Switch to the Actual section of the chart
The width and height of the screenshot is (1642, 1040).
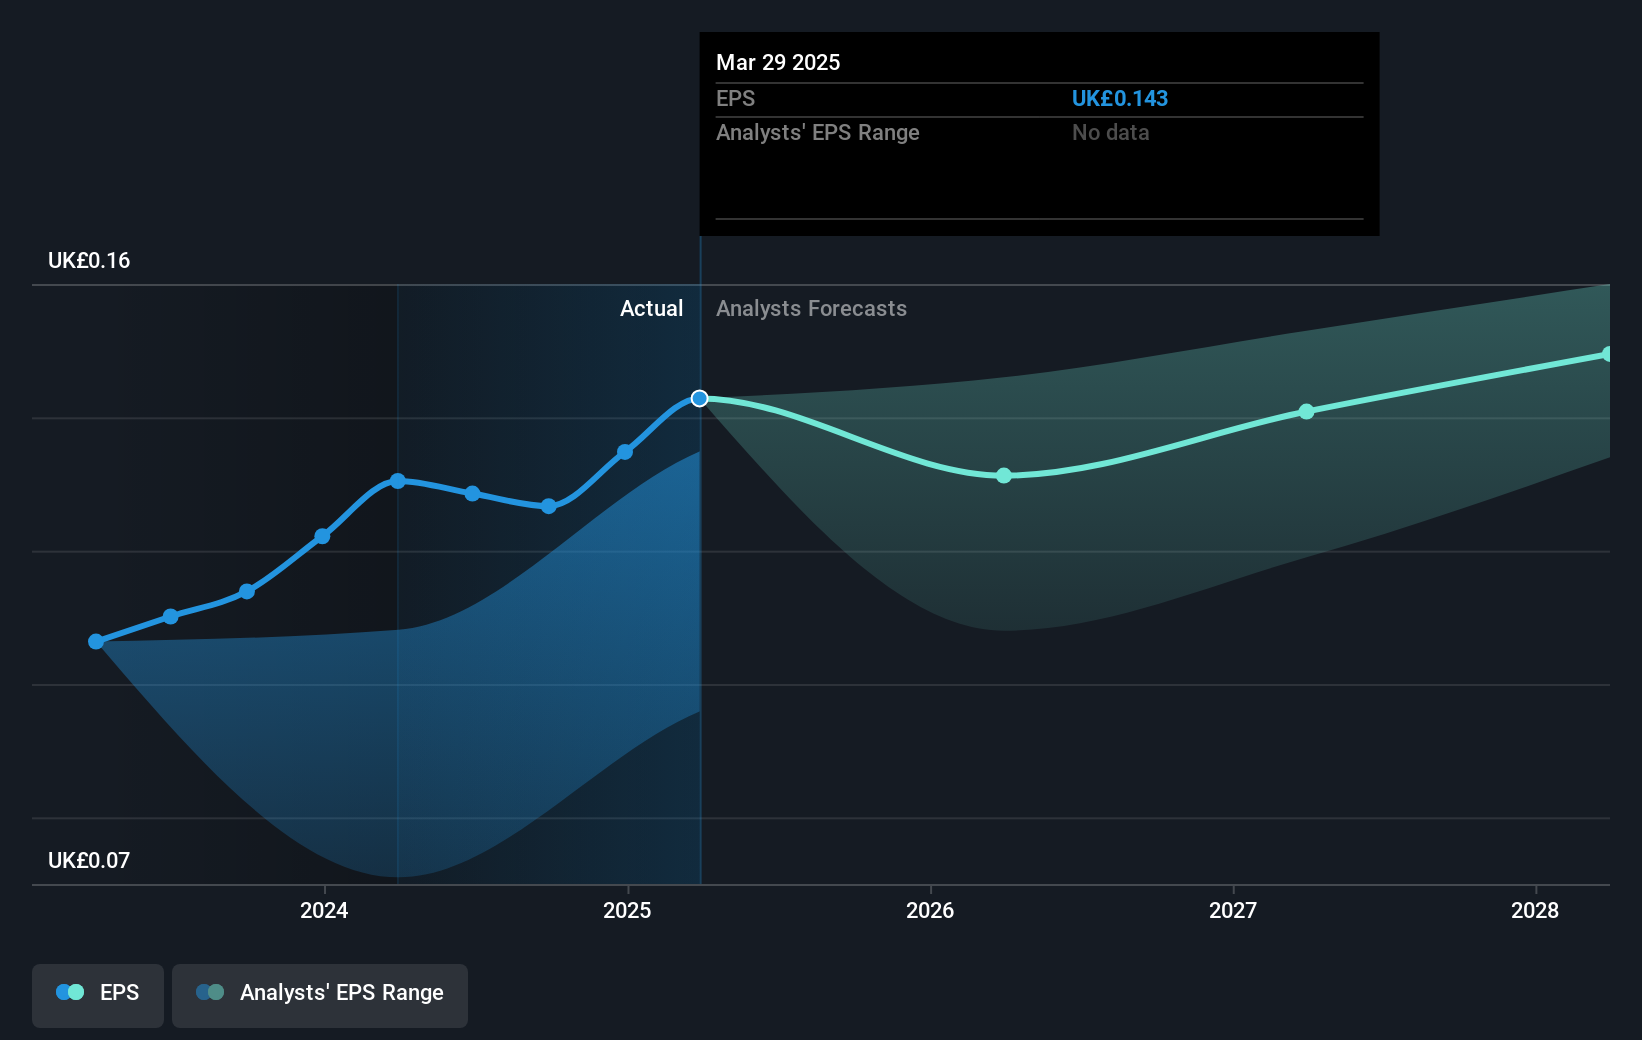(651, 308)
